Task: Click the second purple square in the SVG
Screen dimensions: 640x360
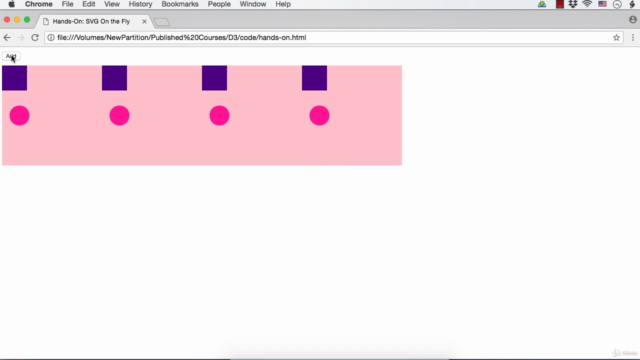Action: coord(114,78)
